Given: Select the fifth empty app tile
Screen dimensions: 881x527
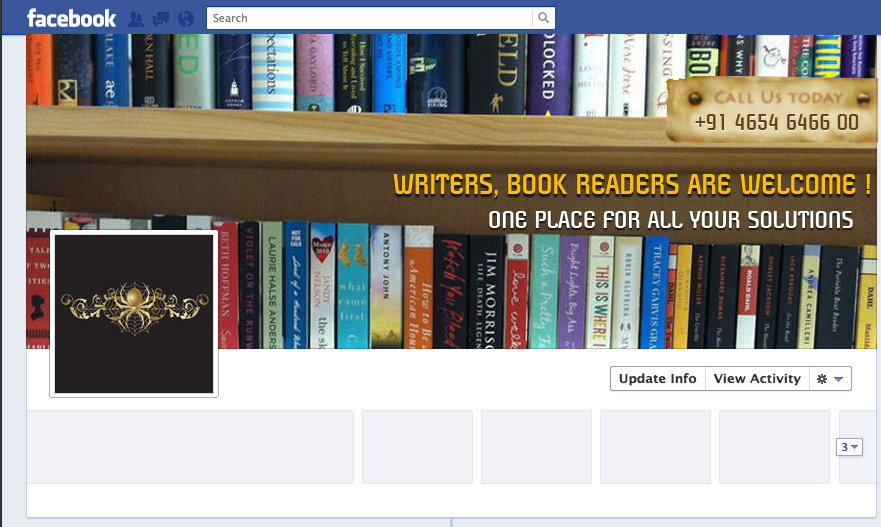Looking at the screenshot, I should pos(775,447).
